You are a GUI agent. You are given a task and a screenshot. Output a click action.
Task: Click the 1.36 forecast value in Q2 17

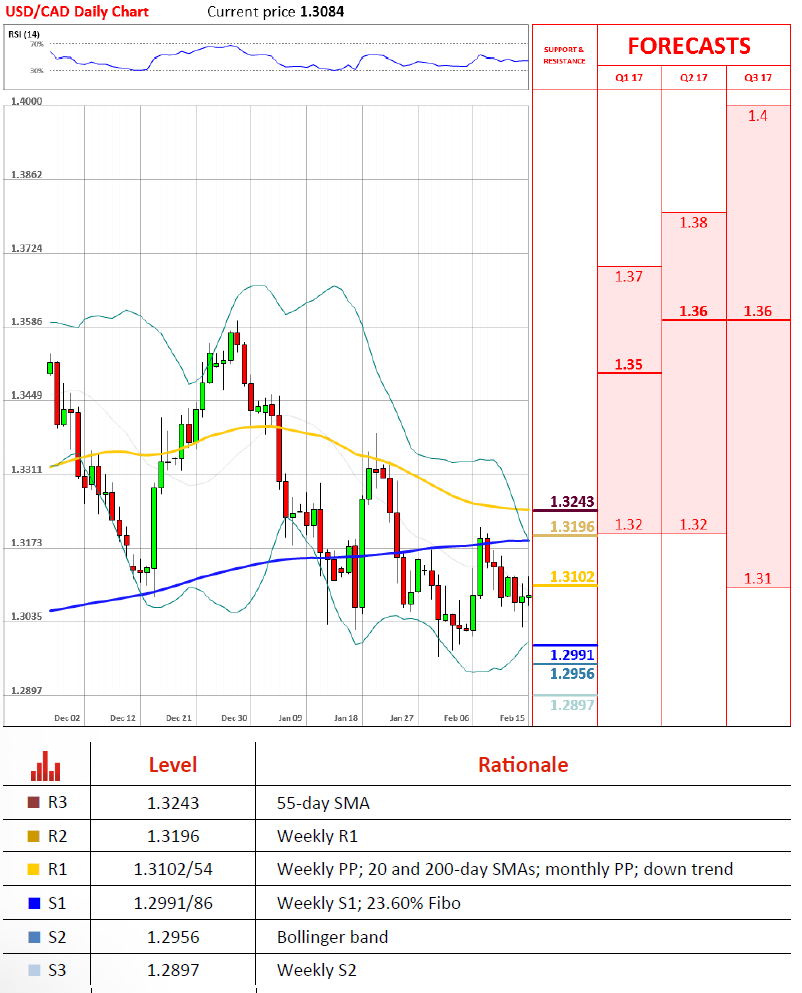694,312
